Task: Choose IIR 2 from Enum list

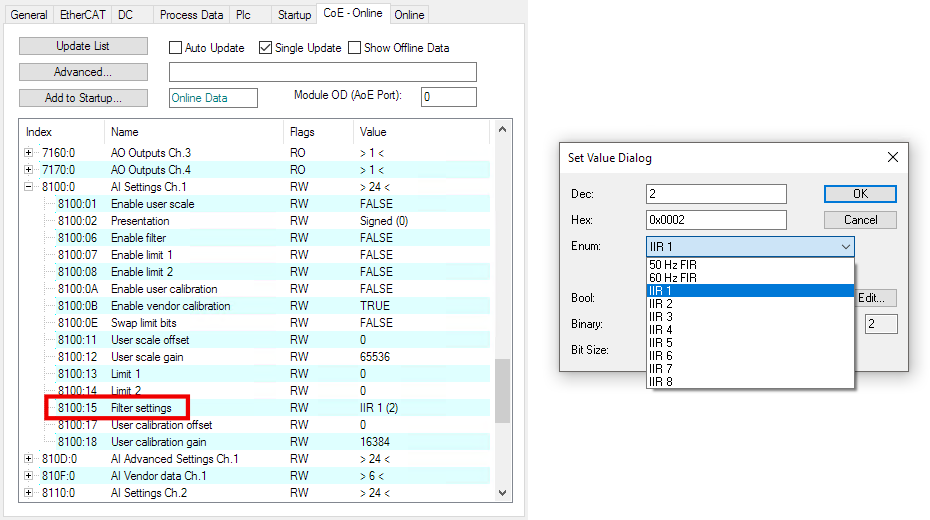Action: point(750,304)
